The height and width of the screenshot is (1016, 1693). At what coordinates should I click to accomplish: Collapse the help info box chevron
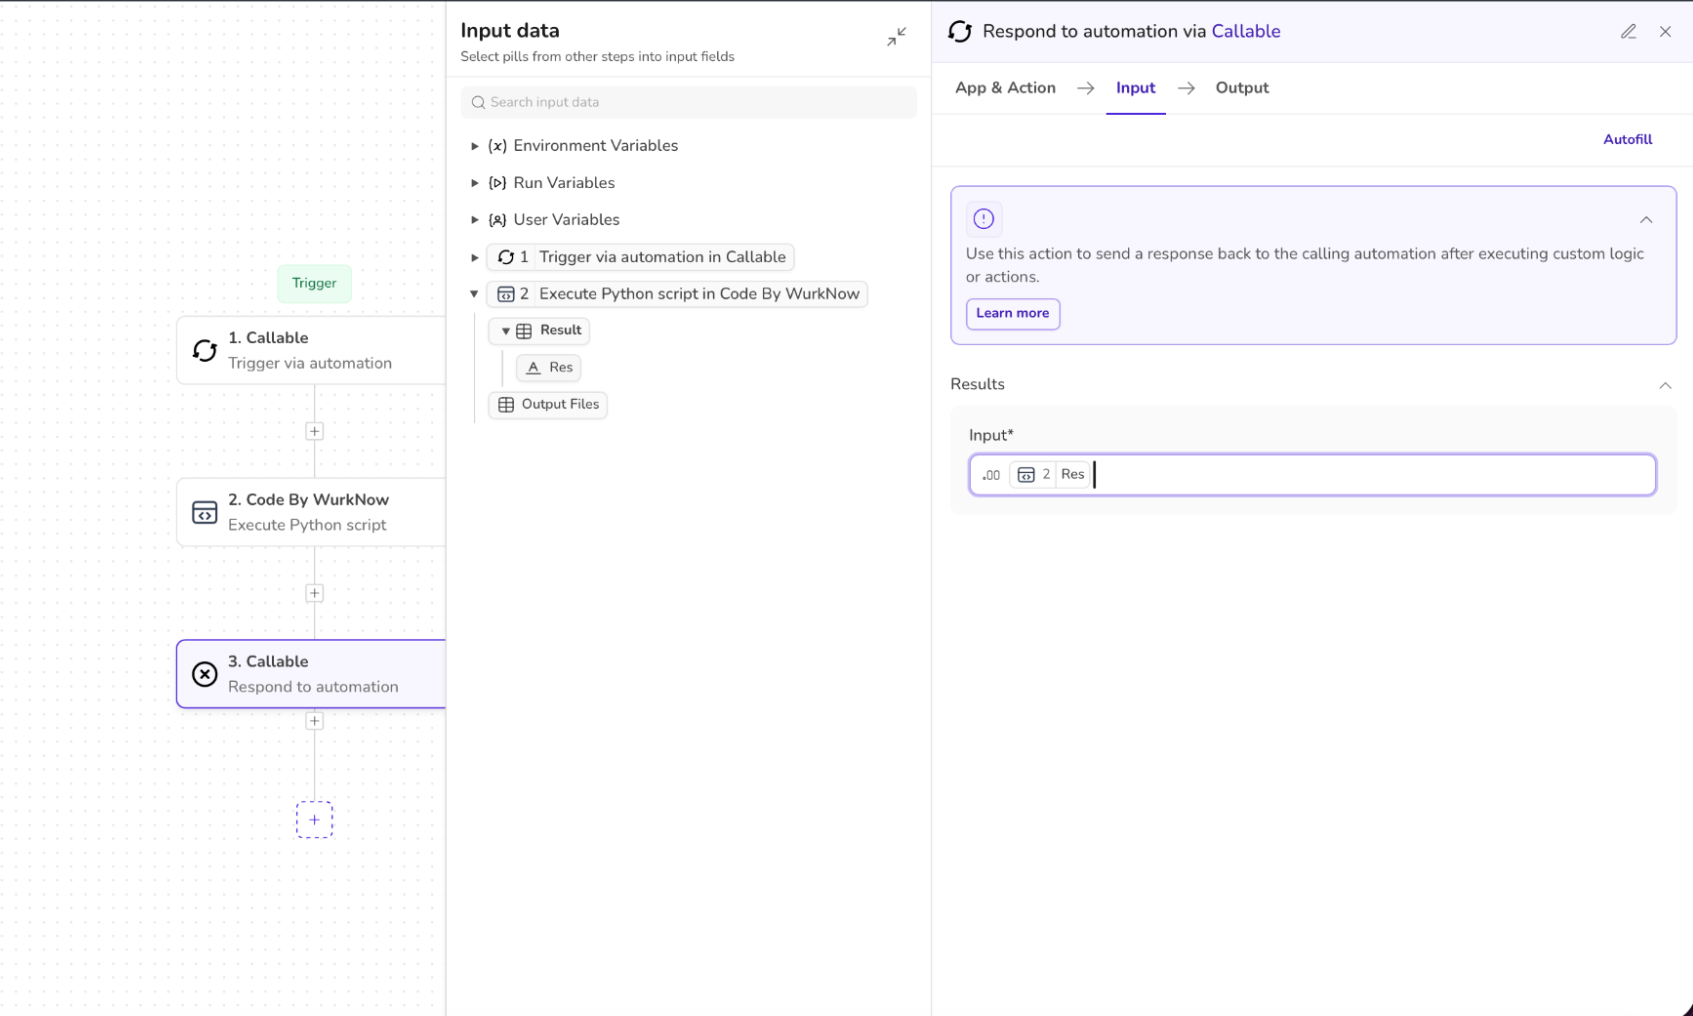[1646, 220]
